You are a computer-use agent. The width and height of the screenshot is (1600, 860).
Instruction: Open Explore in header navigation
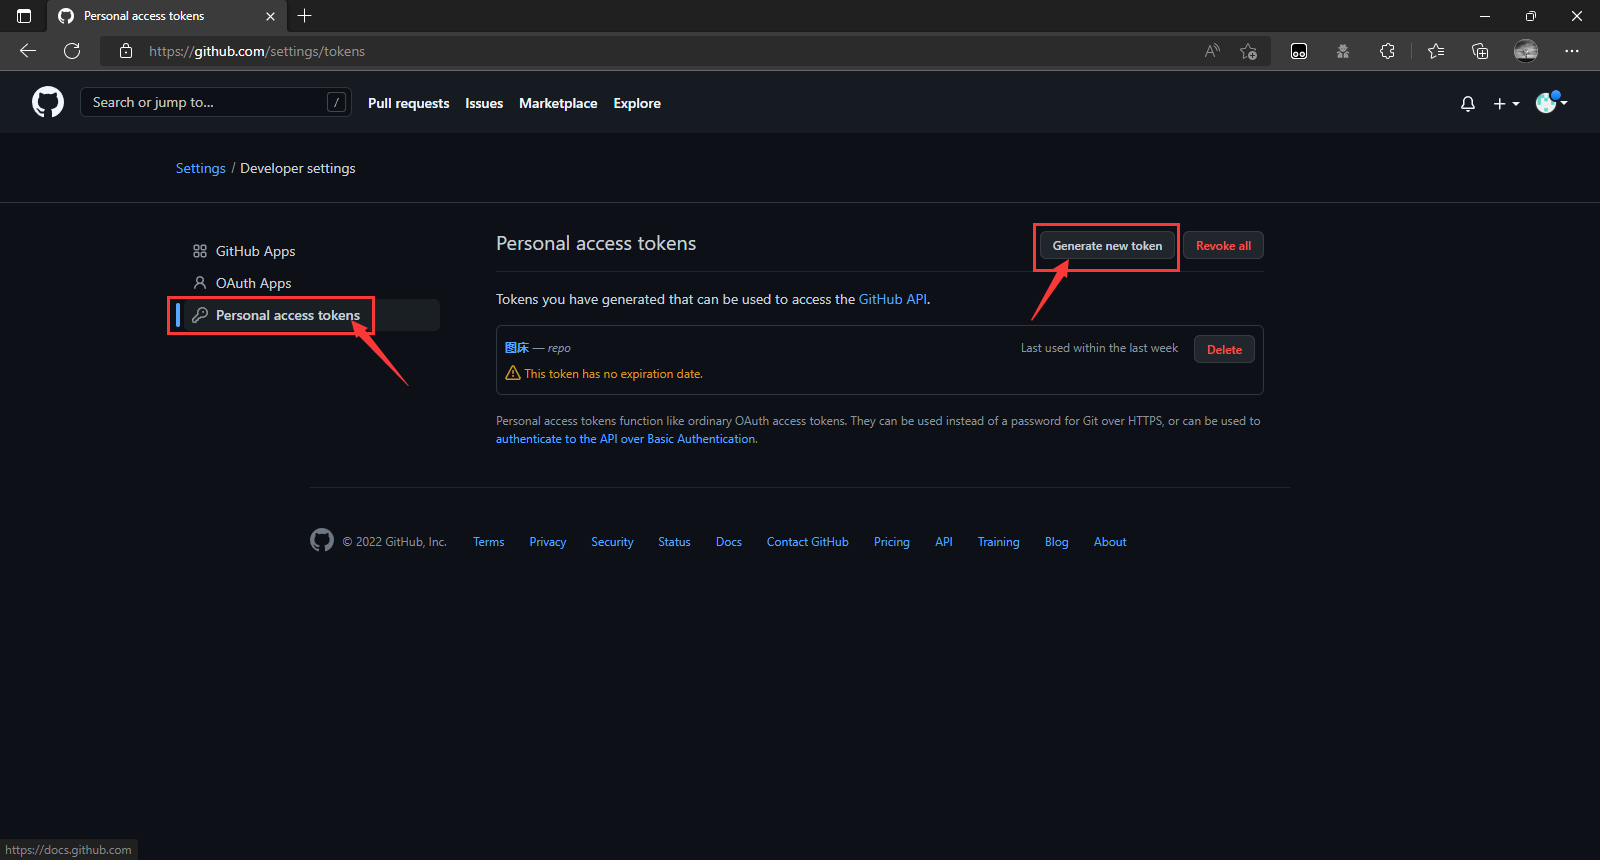pyautogui.click(x=637, y=103)
